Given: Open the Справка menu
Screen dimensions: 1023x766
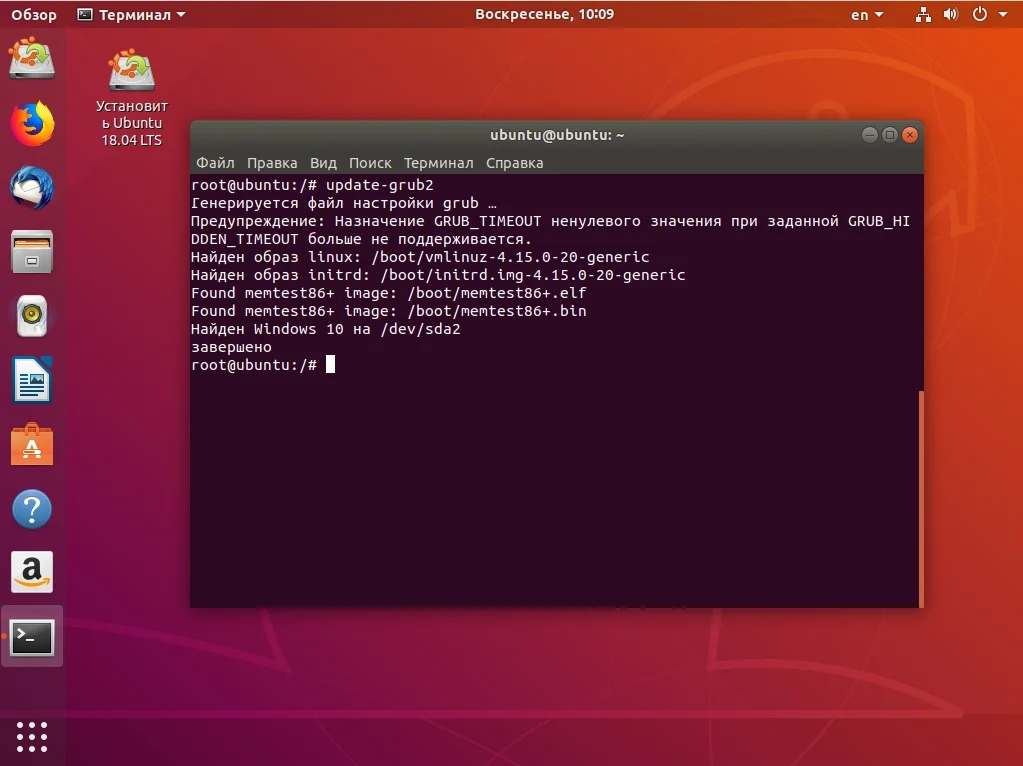Looking at the screenshot, I should (514, 163).
